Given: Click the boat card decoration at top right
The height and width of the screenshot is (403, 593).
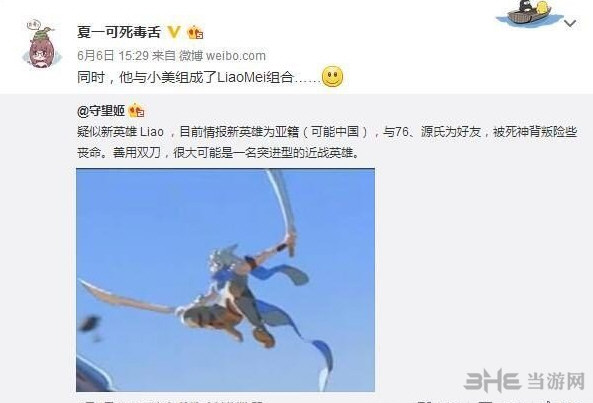Looking at the screenshot, I should tap(529, 13).
